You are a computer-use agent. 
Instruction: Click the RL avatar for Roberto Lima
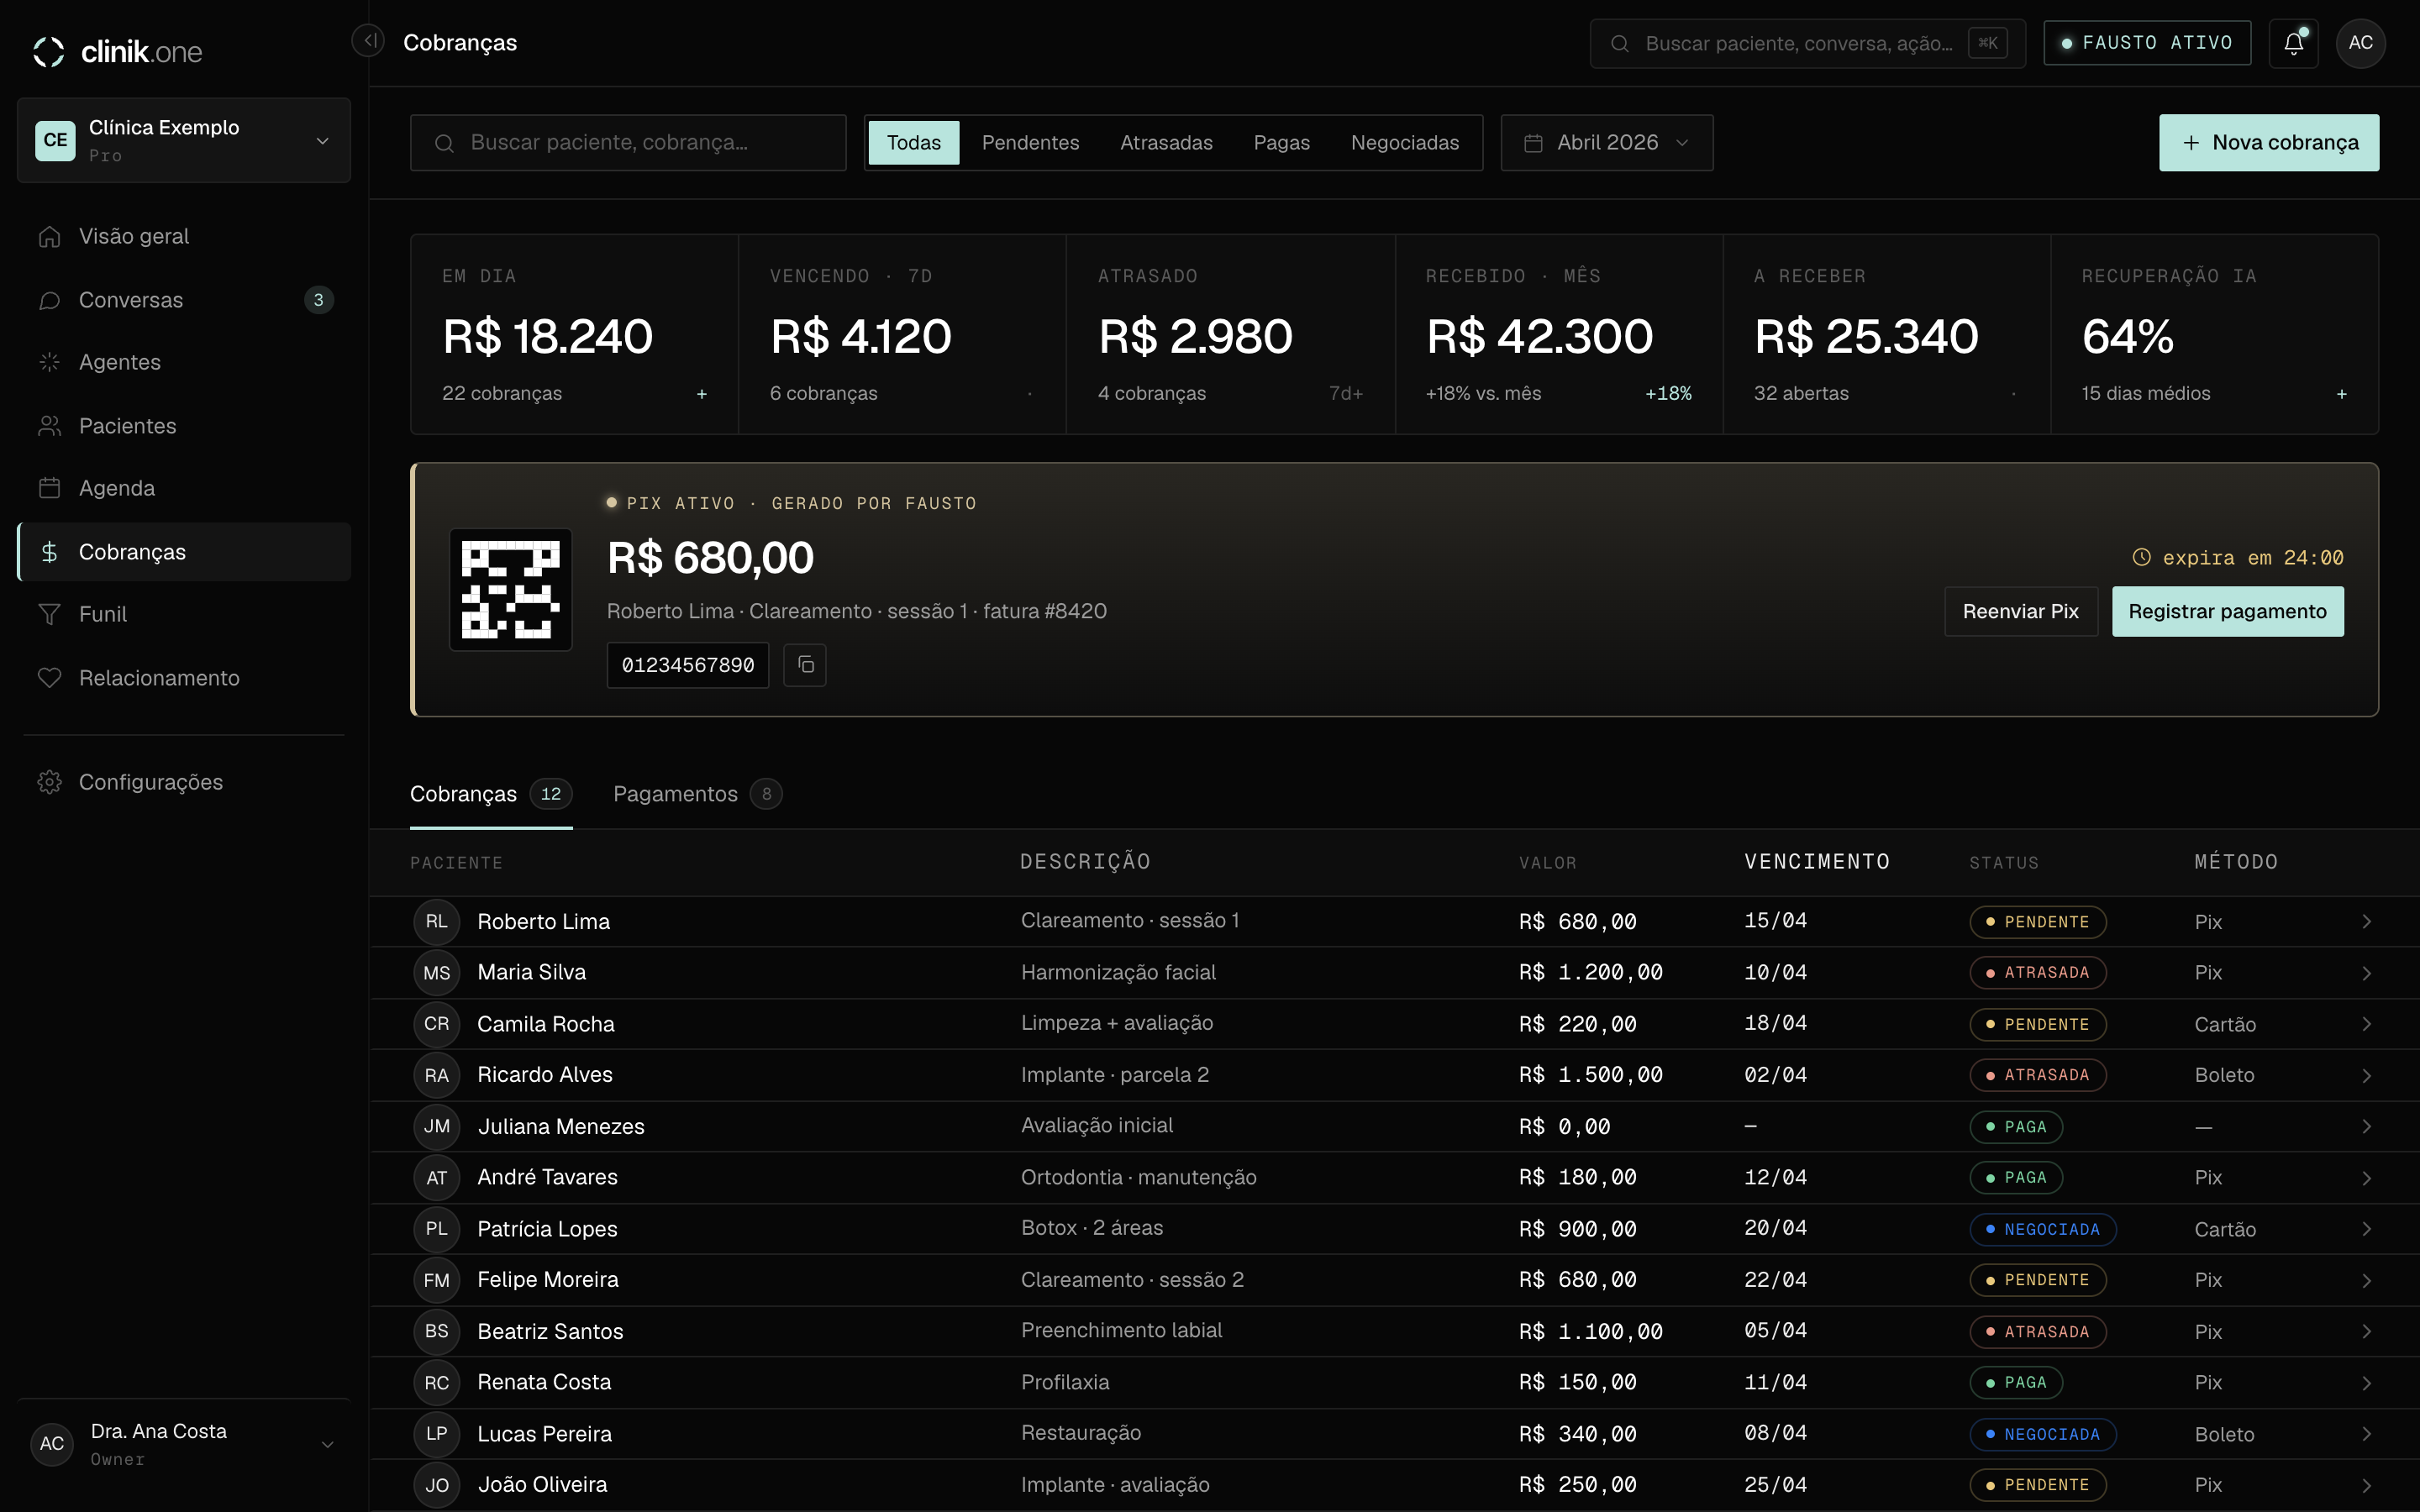point(436,921)
